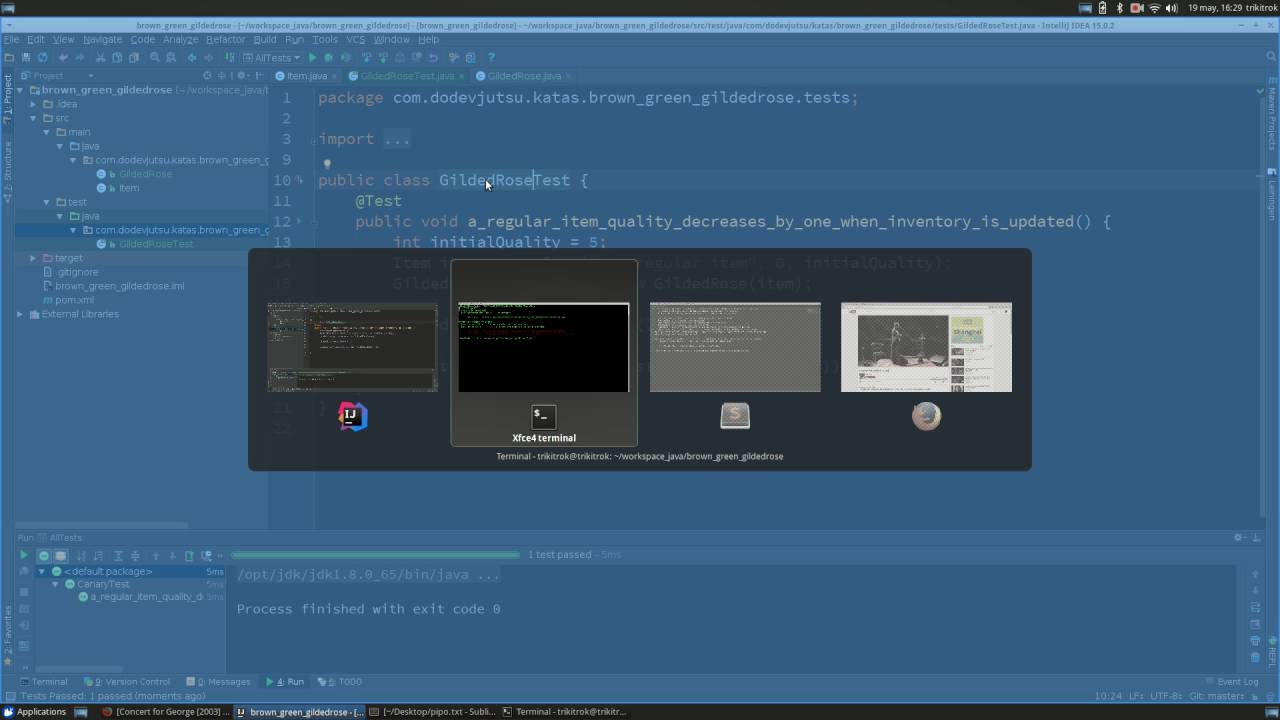Open the Help menu
1280x720 pixels.
tap(428, 39)
